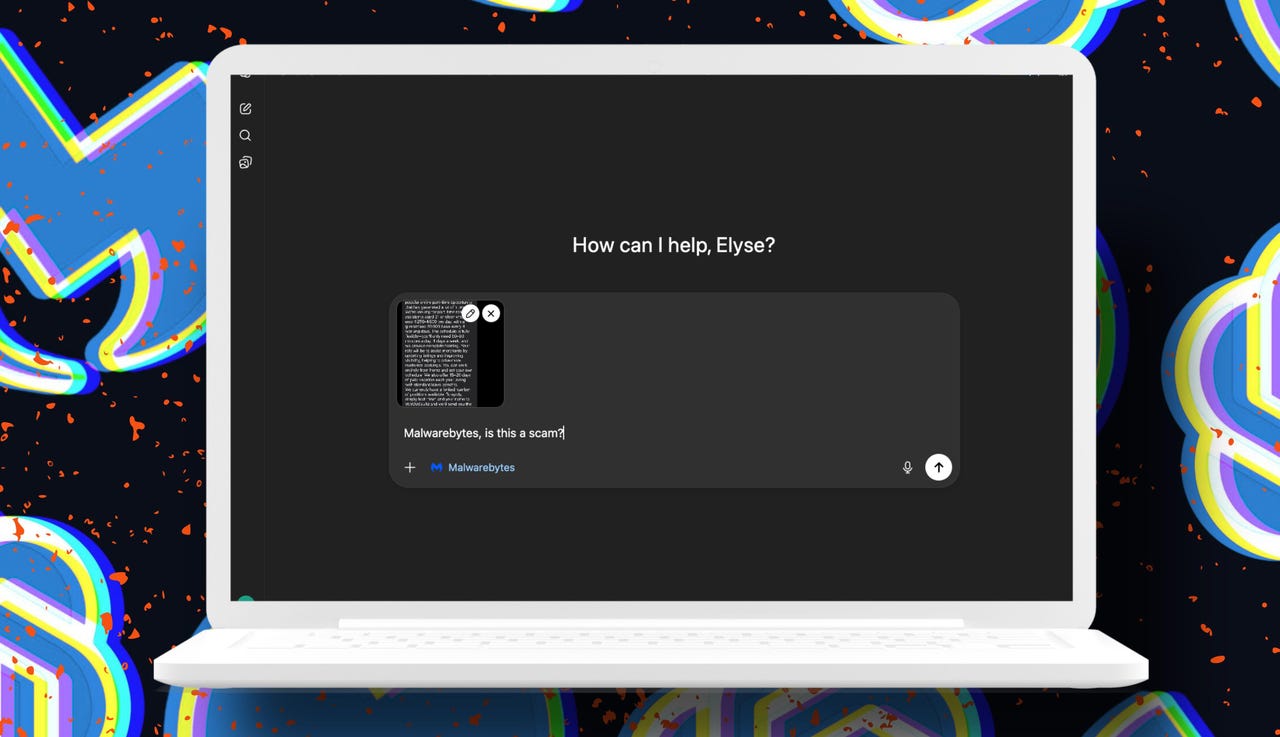
Task: Click the blue Malwarebytes M logo
Action: (x=436, y=467)
